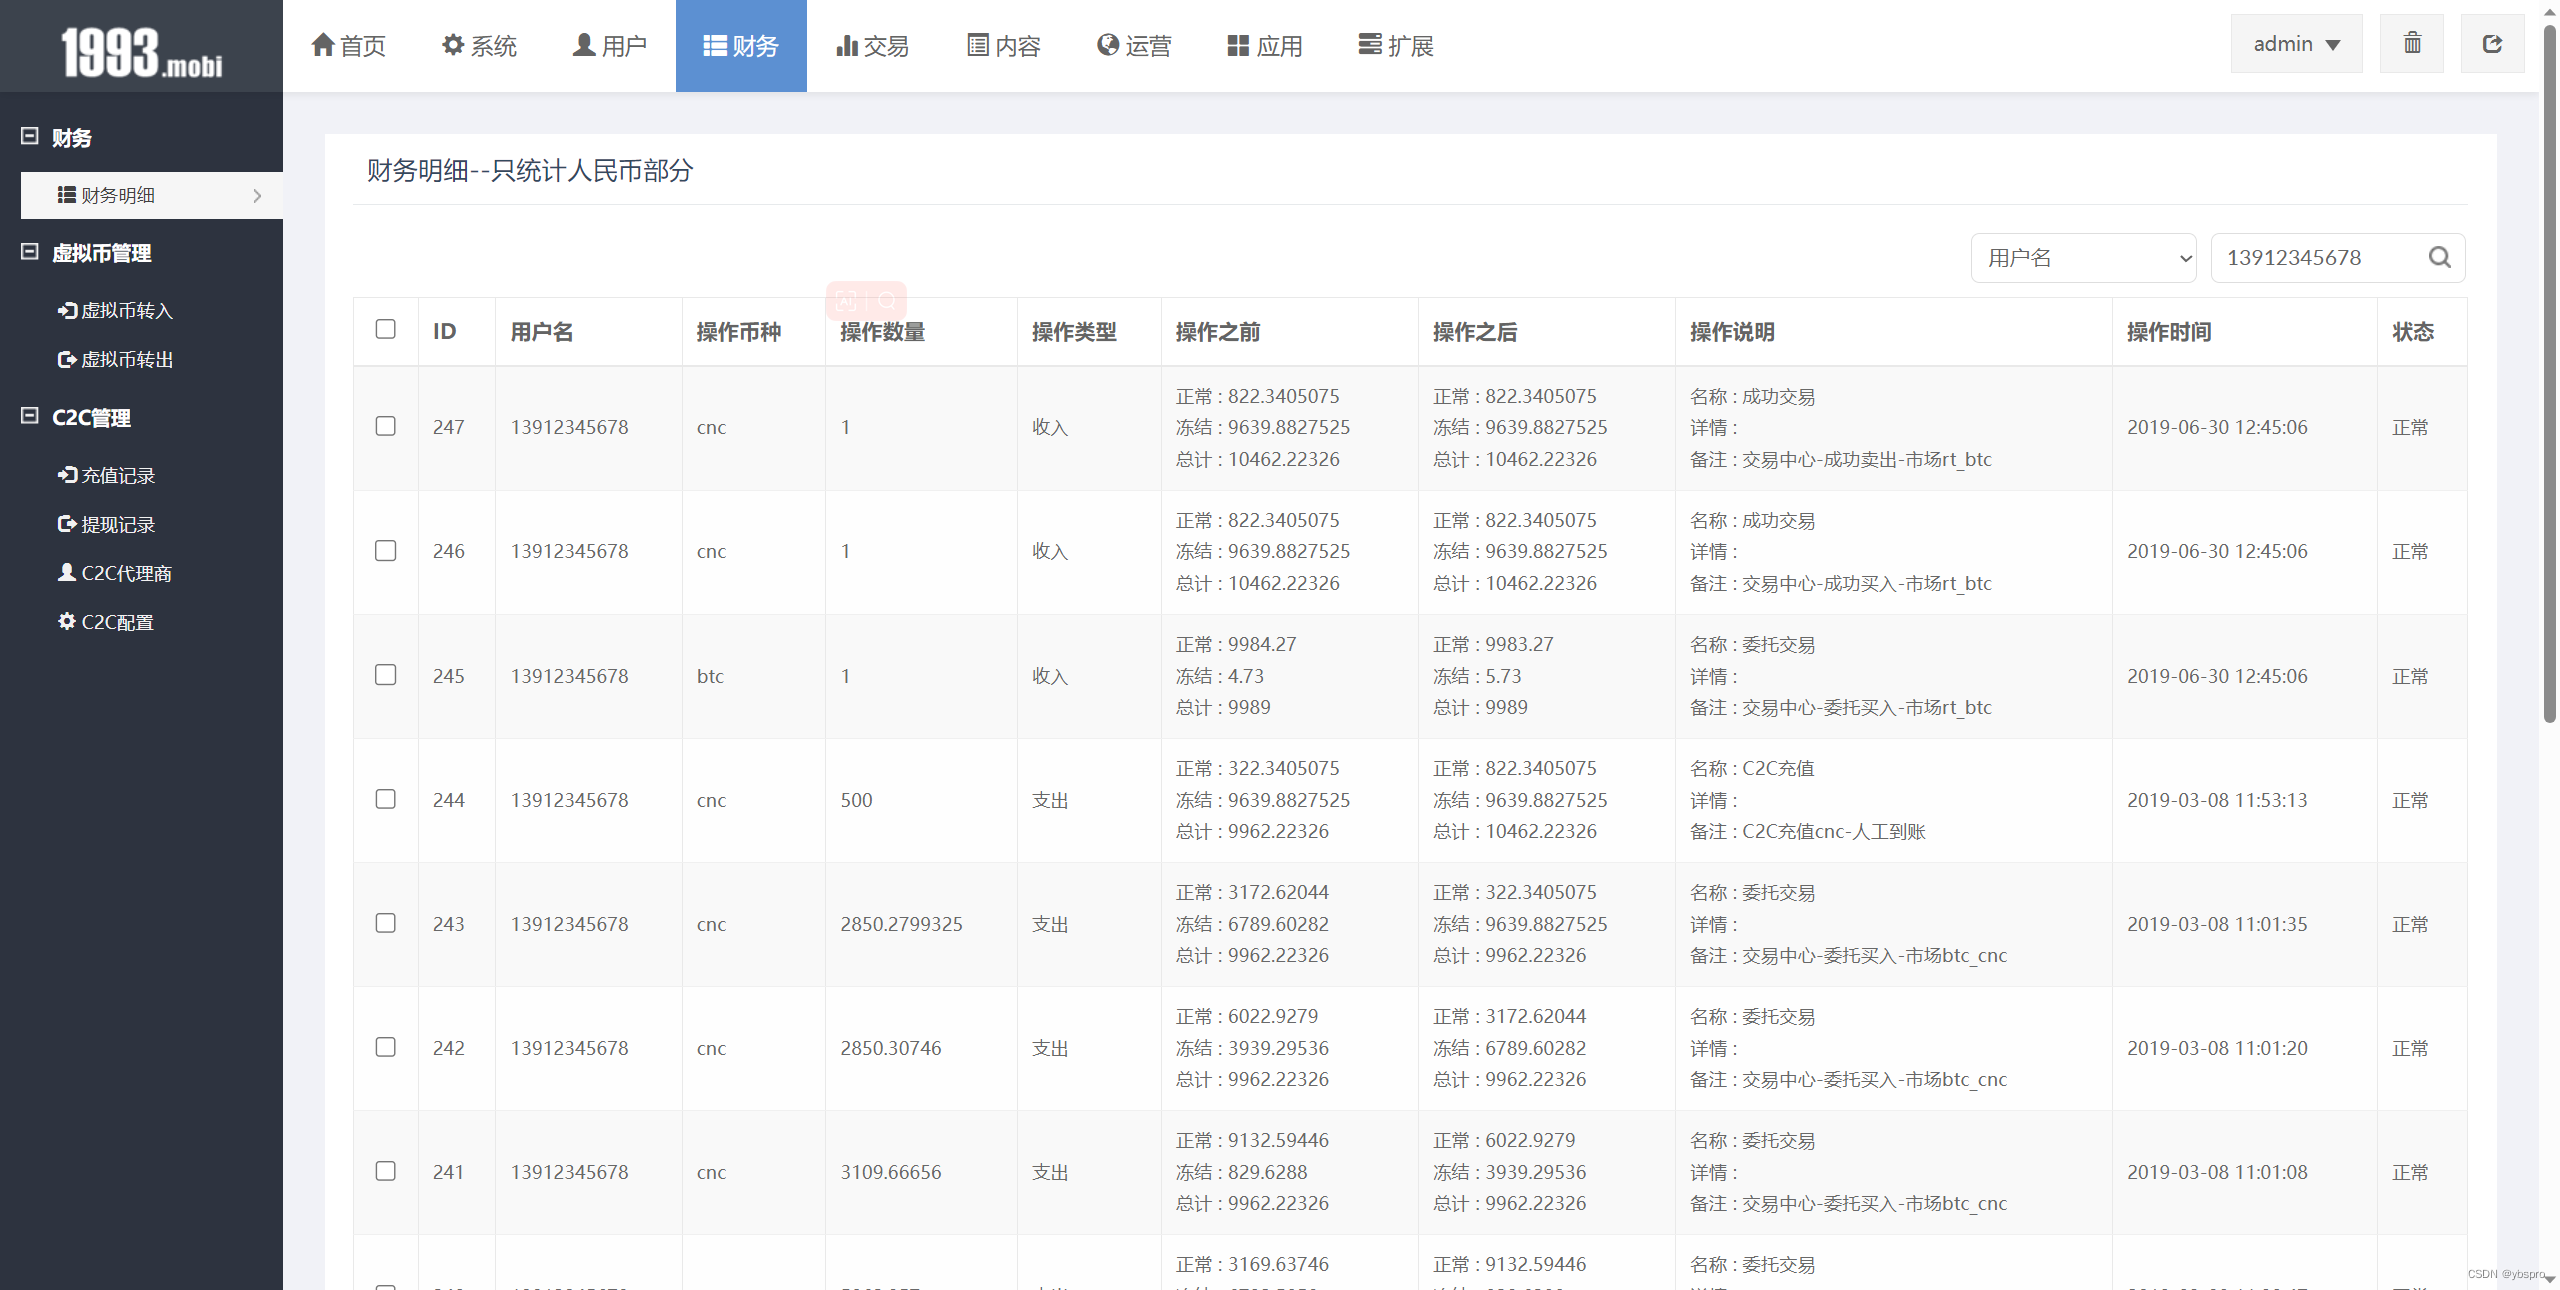Open the 用户名 search field dropdown
Image resolution: width=2560 pixels, height=1290 pixels.
pyautogui.click(x=2083, y=258)
